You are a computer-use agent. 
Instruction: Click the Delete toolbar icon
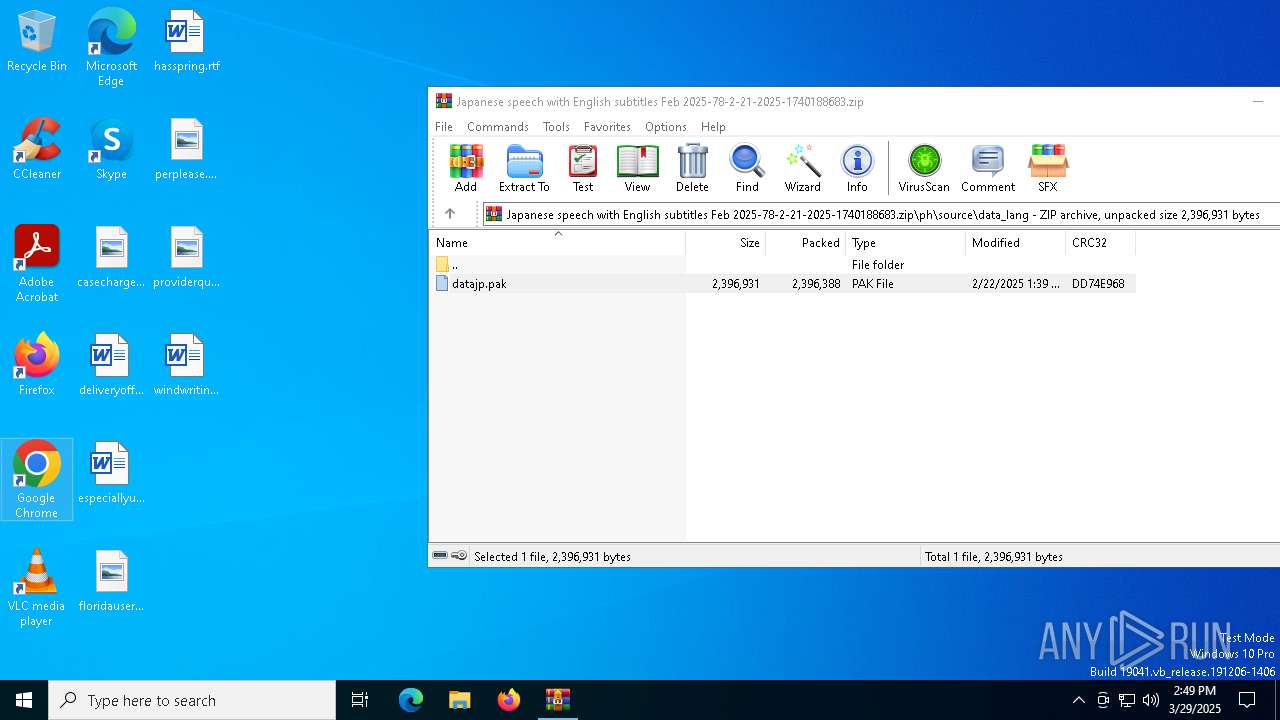[692, 168]
